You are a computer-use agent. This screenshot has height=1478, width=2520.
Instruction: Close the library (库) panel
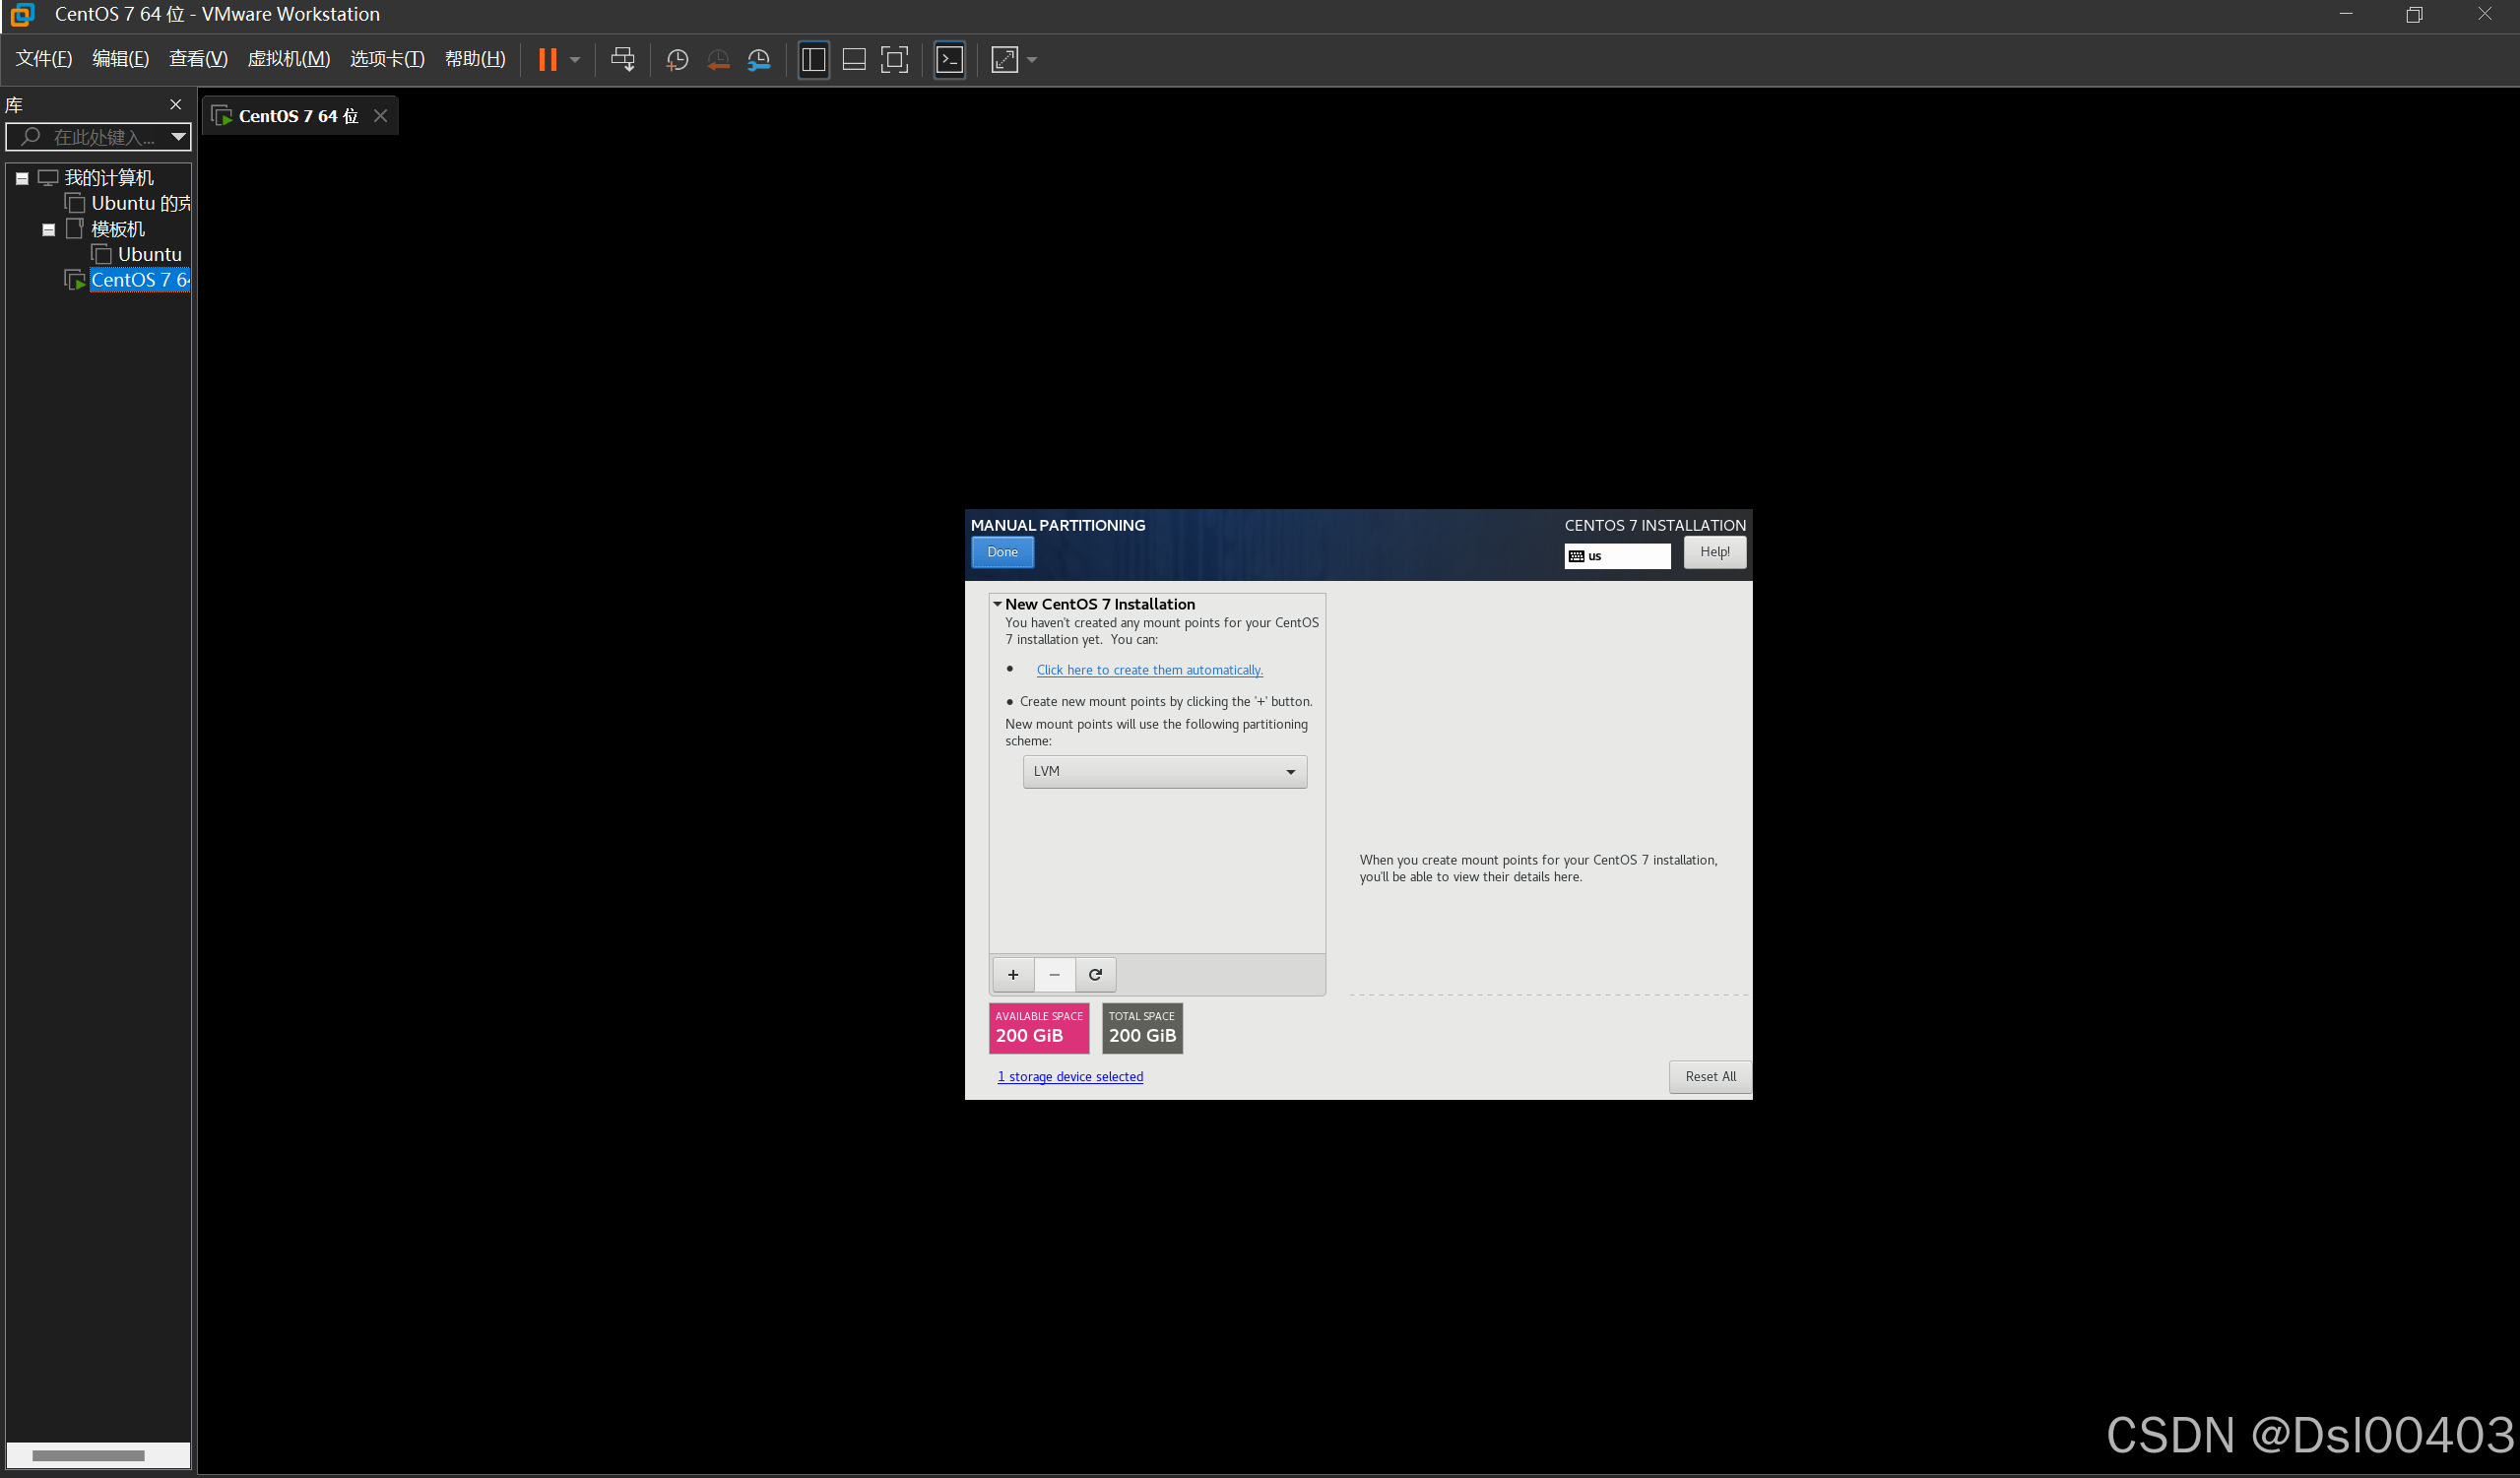click(176, 105)
